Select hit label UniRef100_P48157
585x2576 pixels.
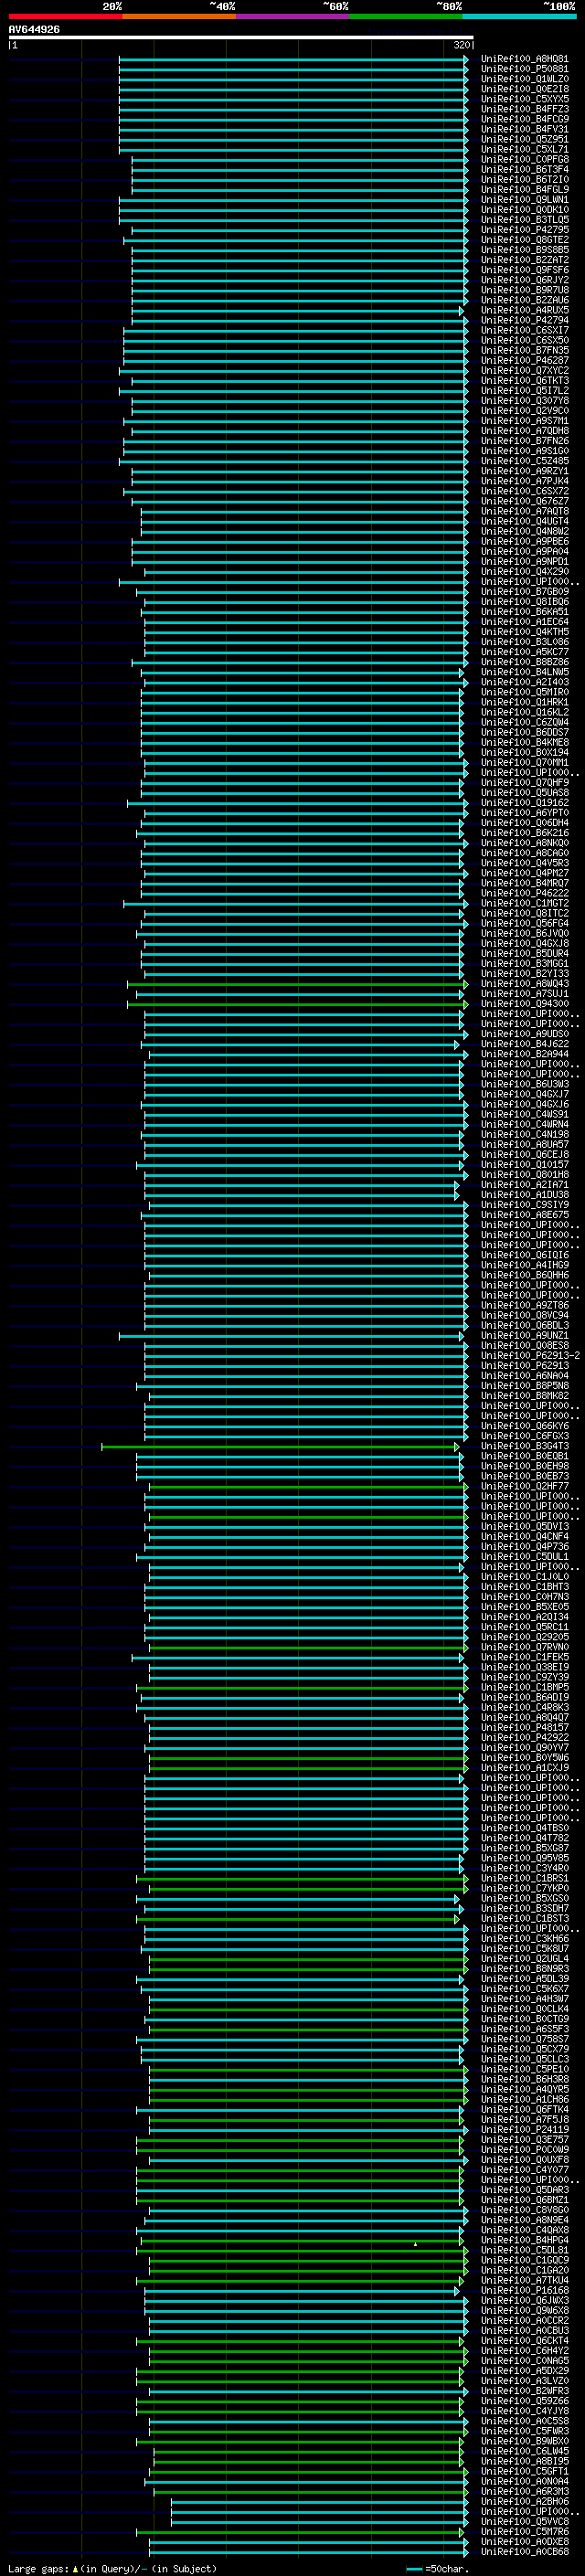[525, 1727]
